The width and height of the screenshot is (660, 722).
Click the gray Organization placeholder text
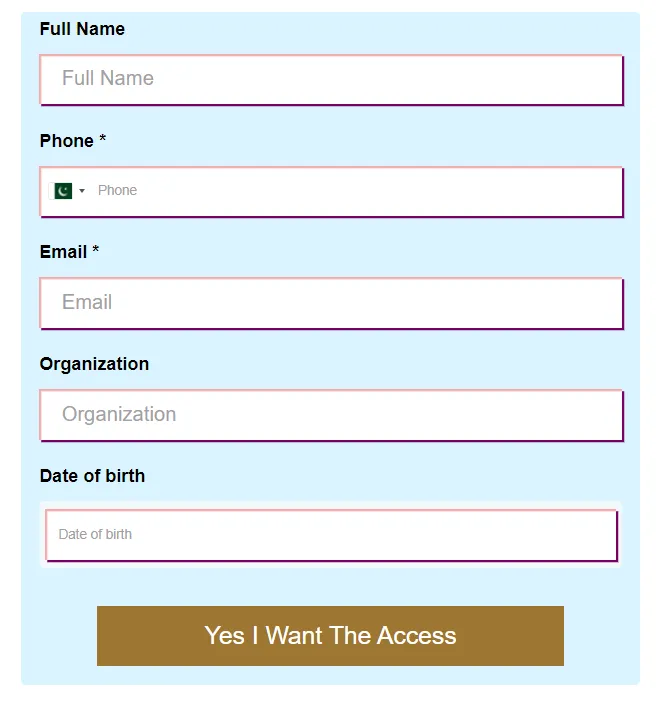119,414
